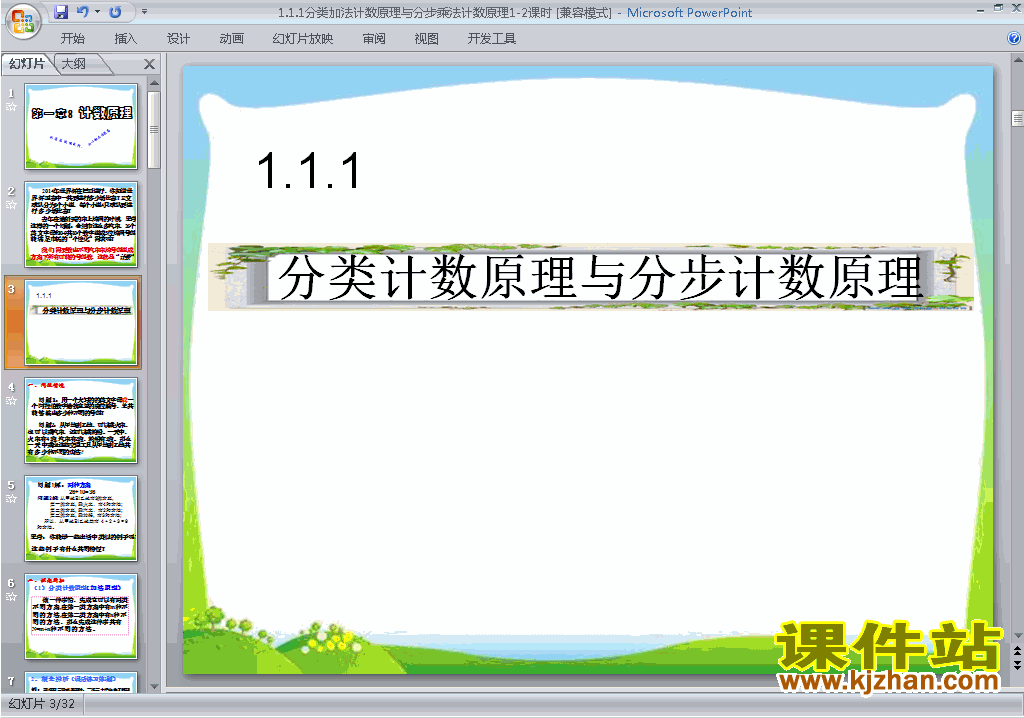Open the 动画 ribbon tab
The image size is (1024, 718).
(231, 39)
